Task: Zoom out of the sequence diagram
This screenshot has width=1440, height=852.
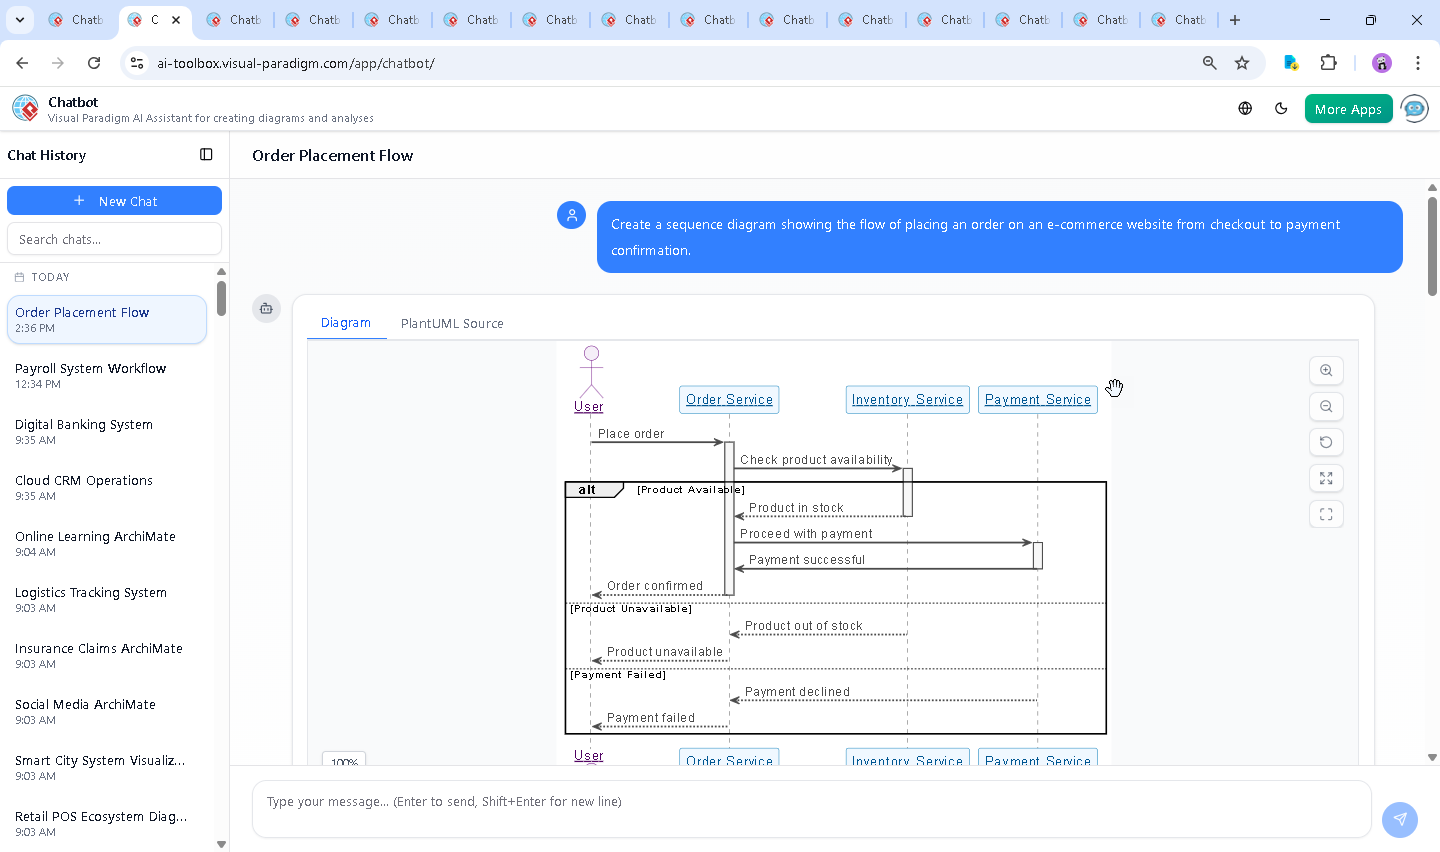Action: coord(1326,407)
